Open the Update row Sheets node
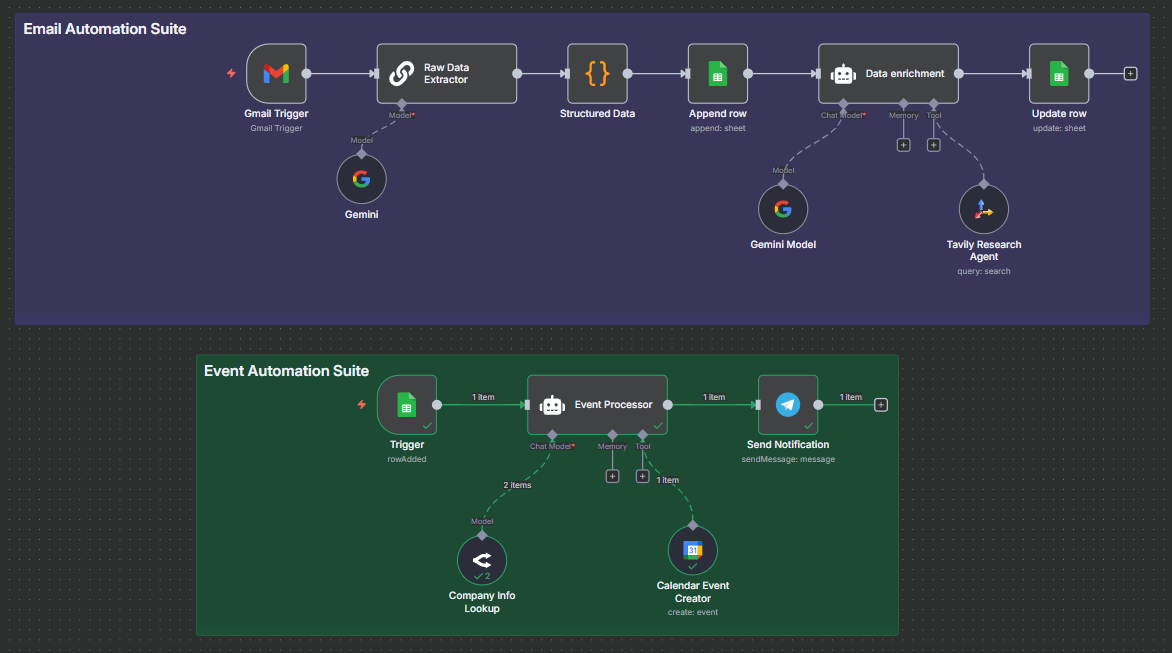The image size is (1172, 653). [1058, 73]
